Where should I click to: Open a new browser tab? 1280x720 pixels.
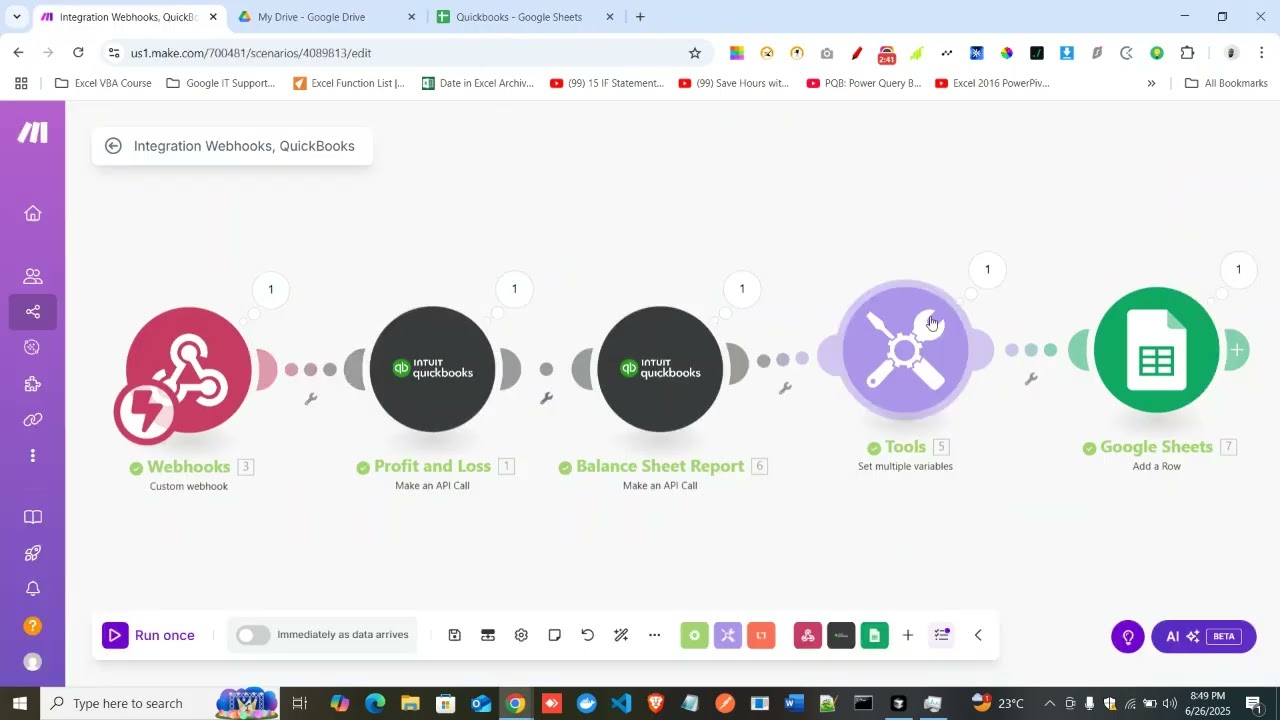[x=640, y=17]
